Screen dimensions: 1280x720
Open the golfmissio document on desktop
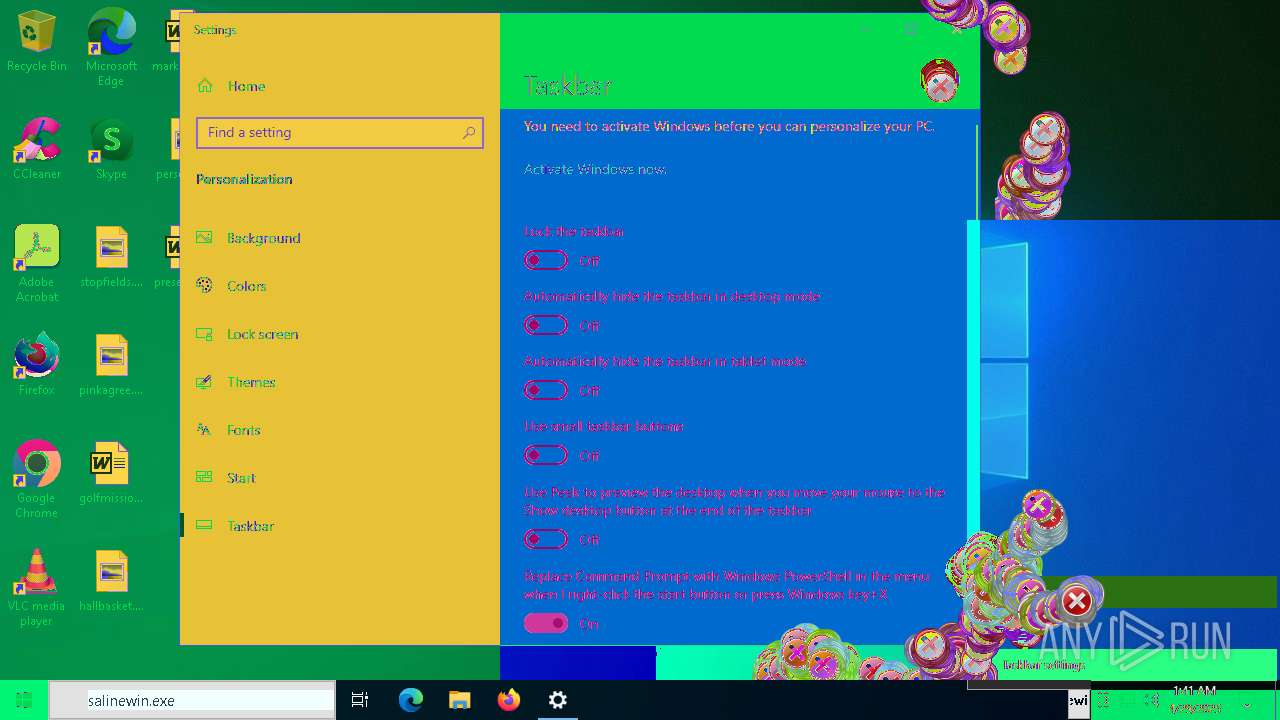(x=111, y=473)
